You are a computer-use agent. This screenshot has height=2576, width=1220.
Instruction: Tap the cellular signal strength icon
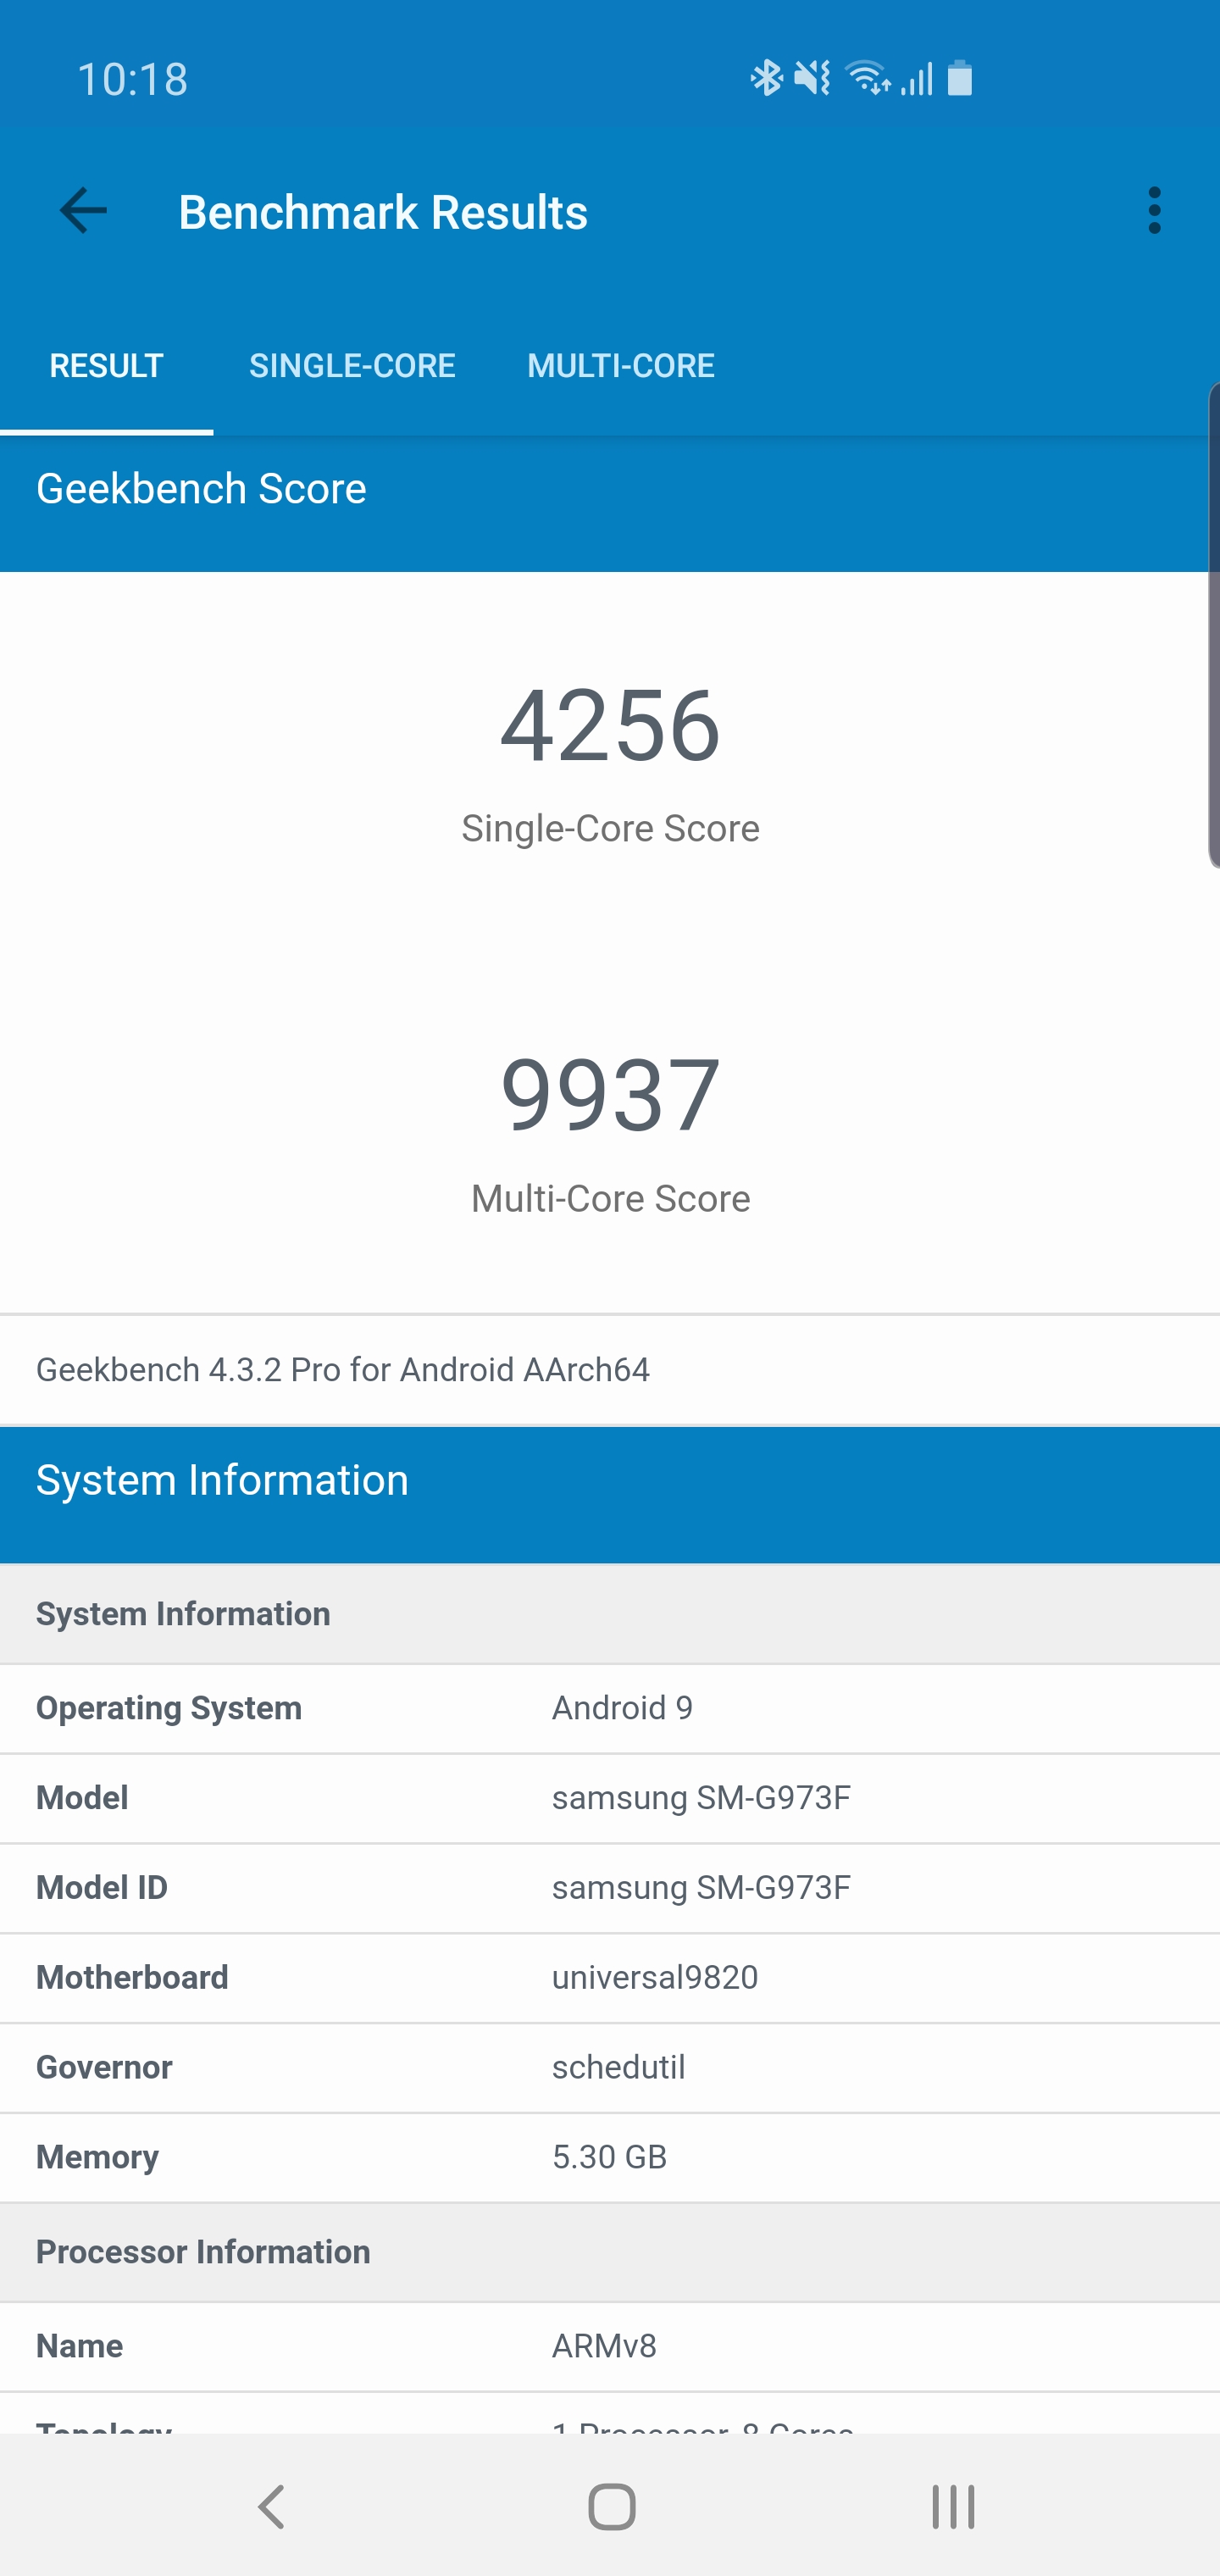(917, 78)
